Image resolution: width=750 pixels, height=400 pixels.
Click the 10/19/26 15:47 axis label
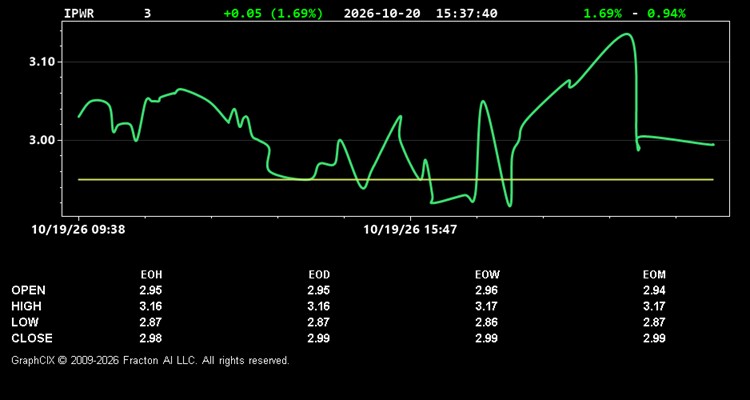[410, 229]
